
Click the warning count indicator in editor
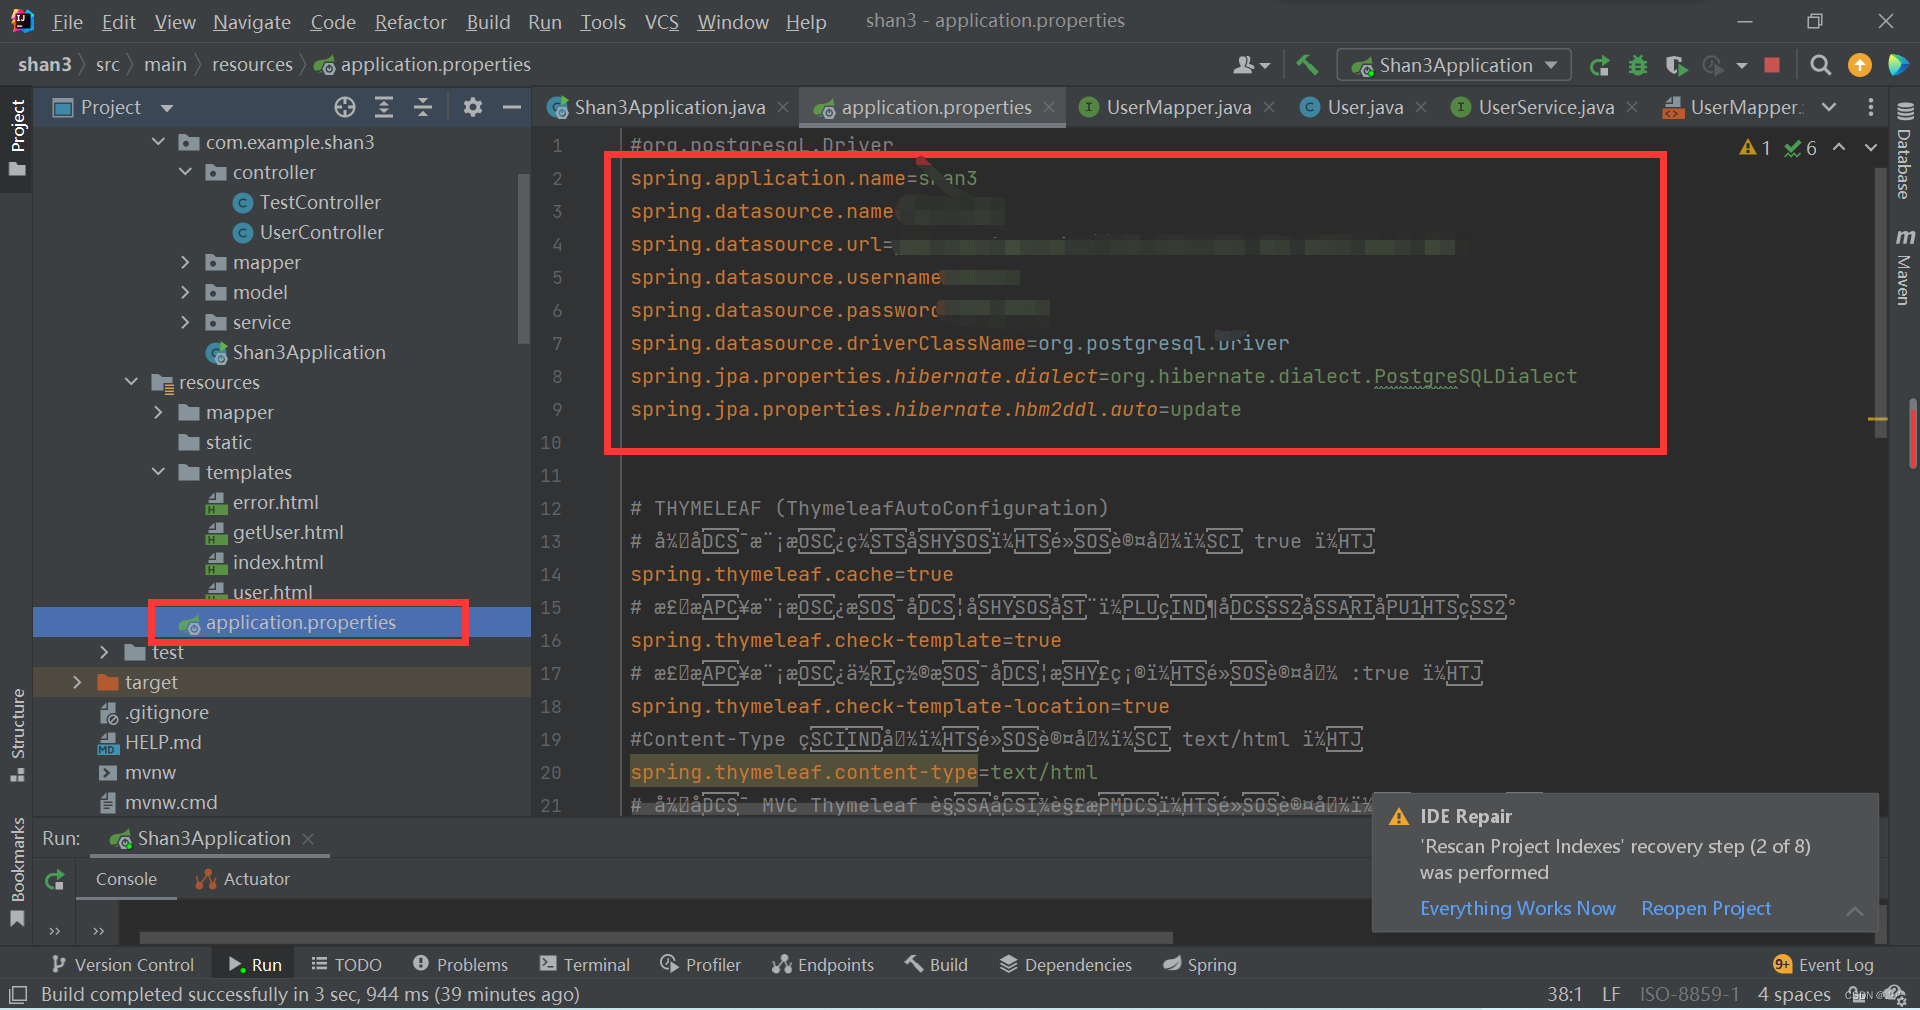pyautogui.click(x=1755, y=148)
